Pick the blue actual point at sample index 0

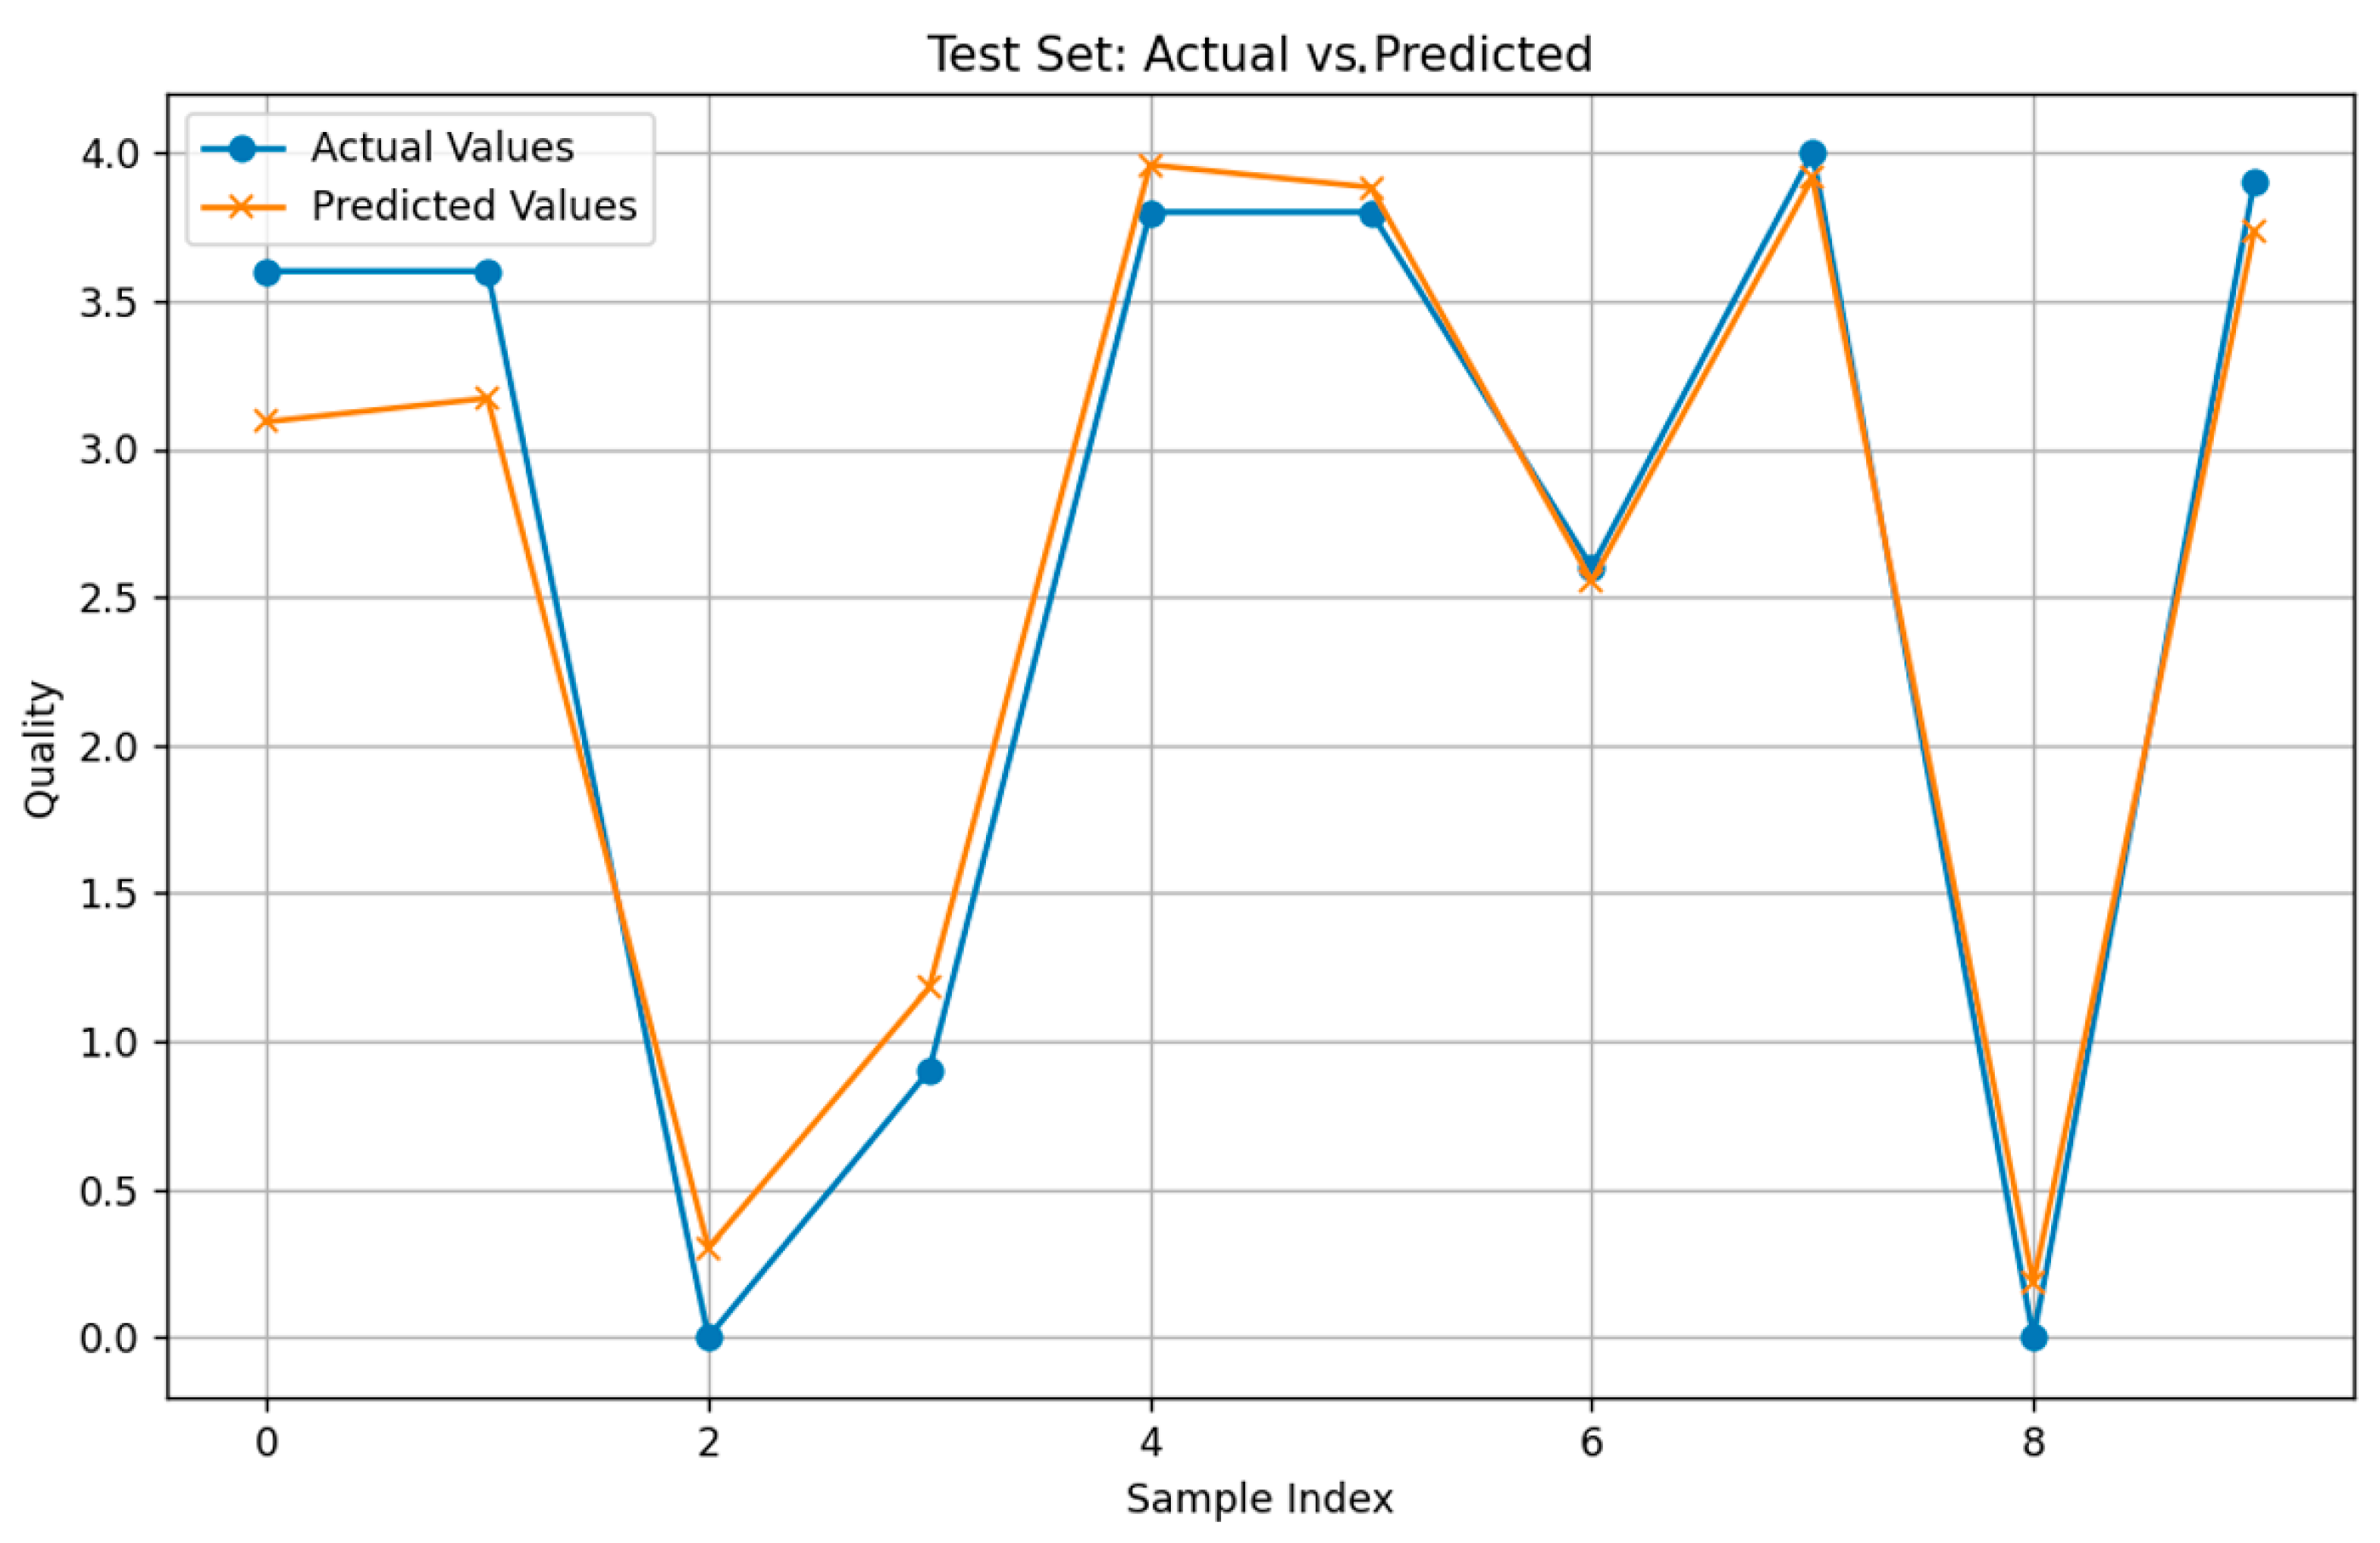pyautogui.click(x=267, y=273)
